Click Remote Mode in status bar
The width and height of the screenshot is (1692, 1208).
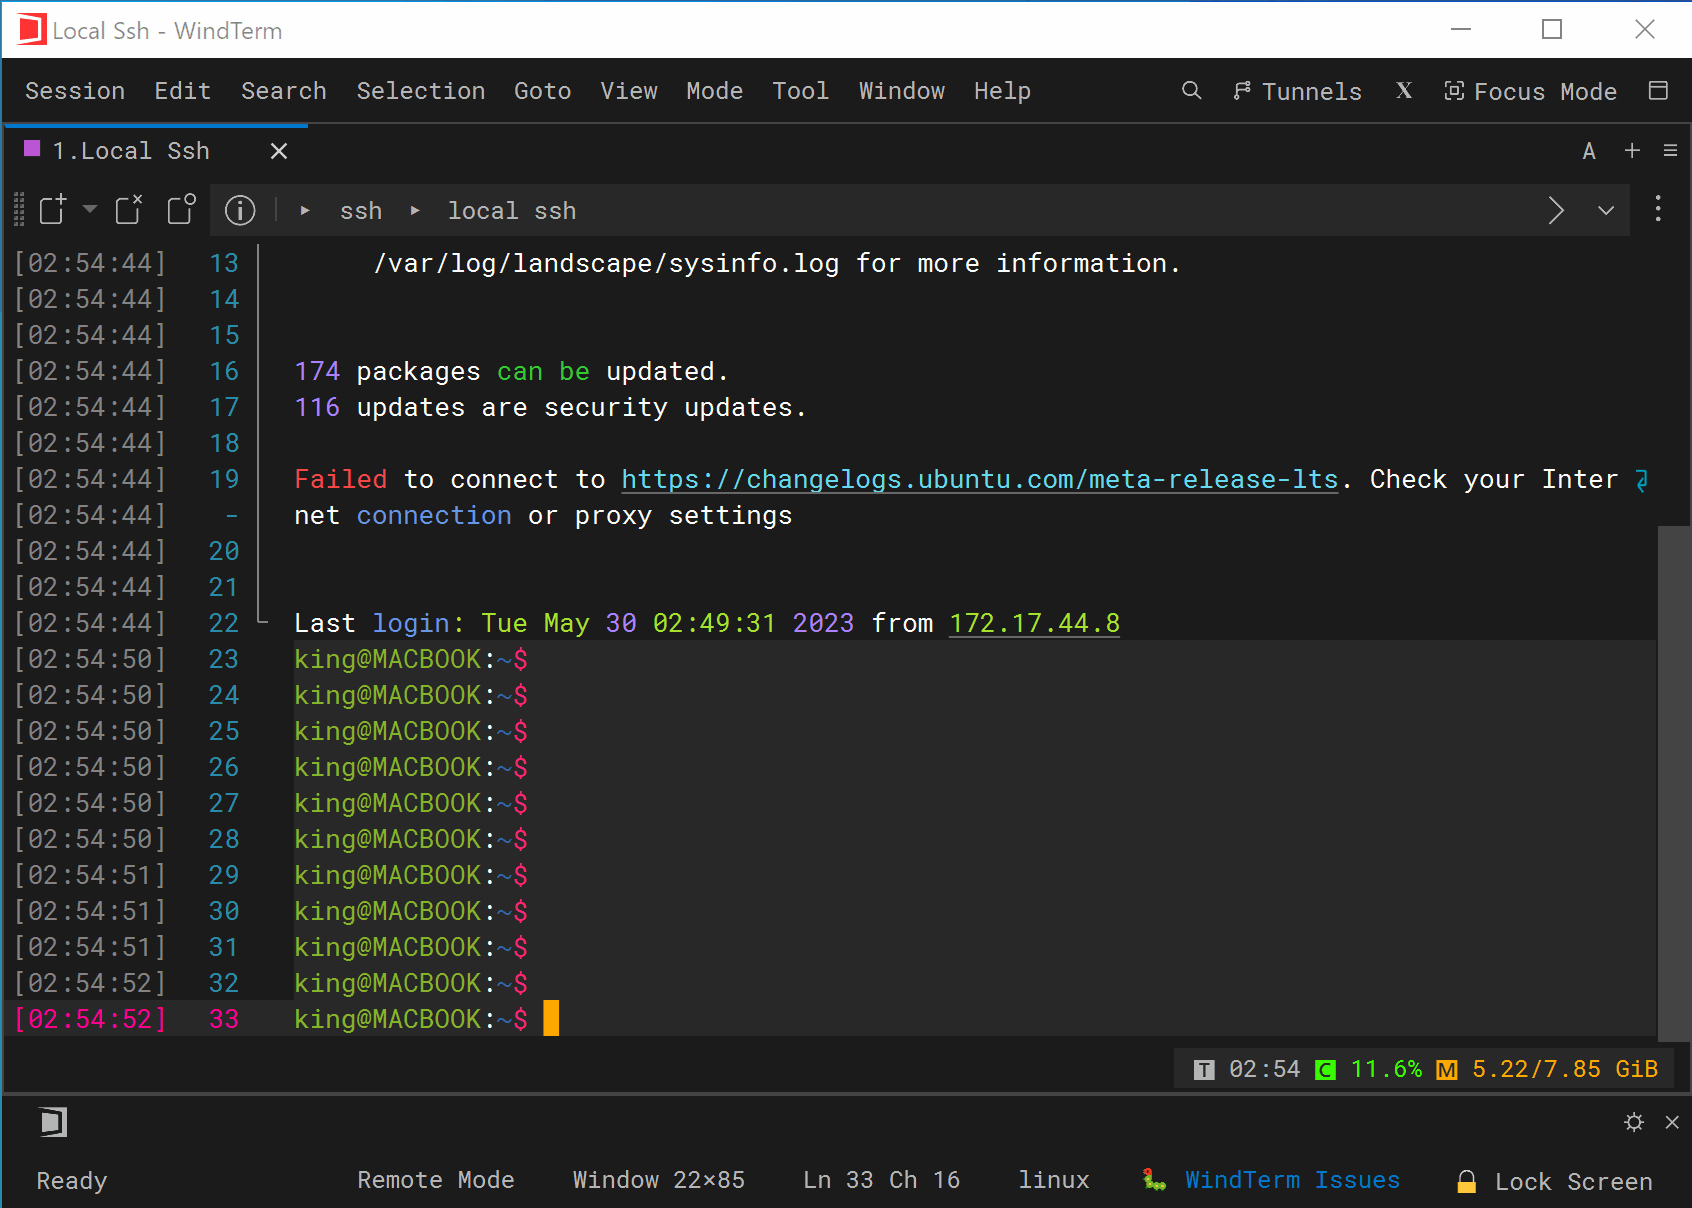coord(436,1181)
